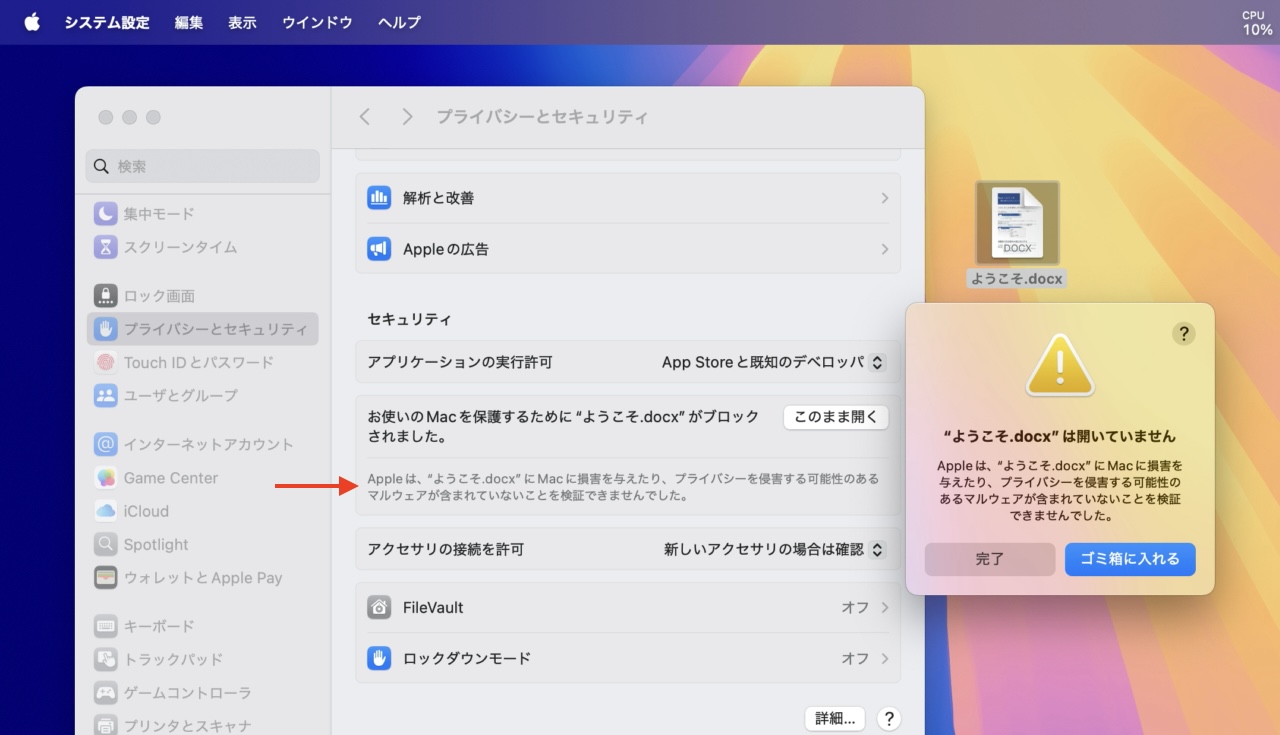1280x735 pixels.
Task: Click the ウォレットとApple Pay card icon
Action: 106,577
